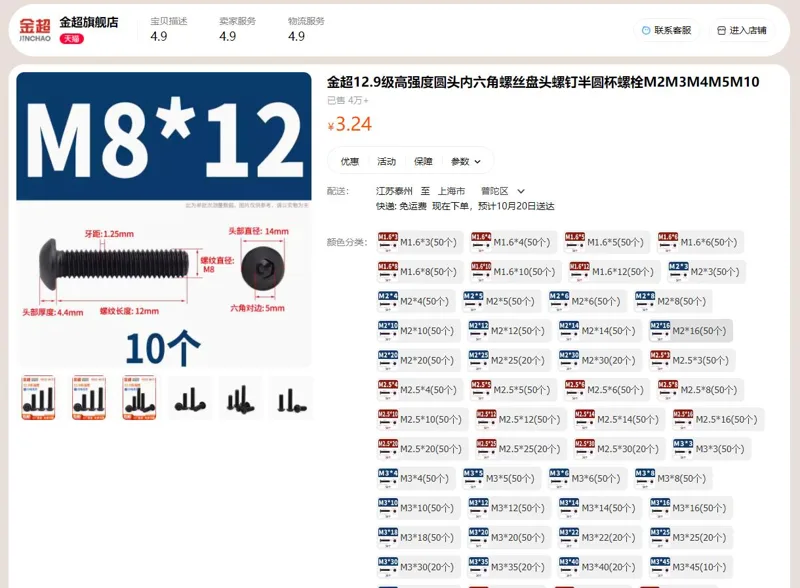Click the 天猫 Tmall badge
The image size is (800, 588).
pyautogui.click(x=72, y=39)
